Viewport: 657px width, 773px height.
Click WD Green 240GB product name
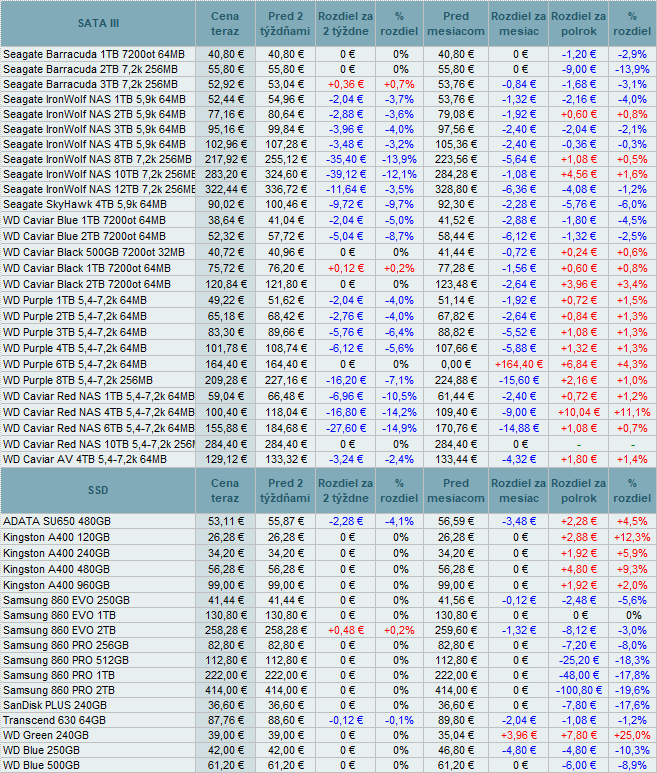pos(46,736)
